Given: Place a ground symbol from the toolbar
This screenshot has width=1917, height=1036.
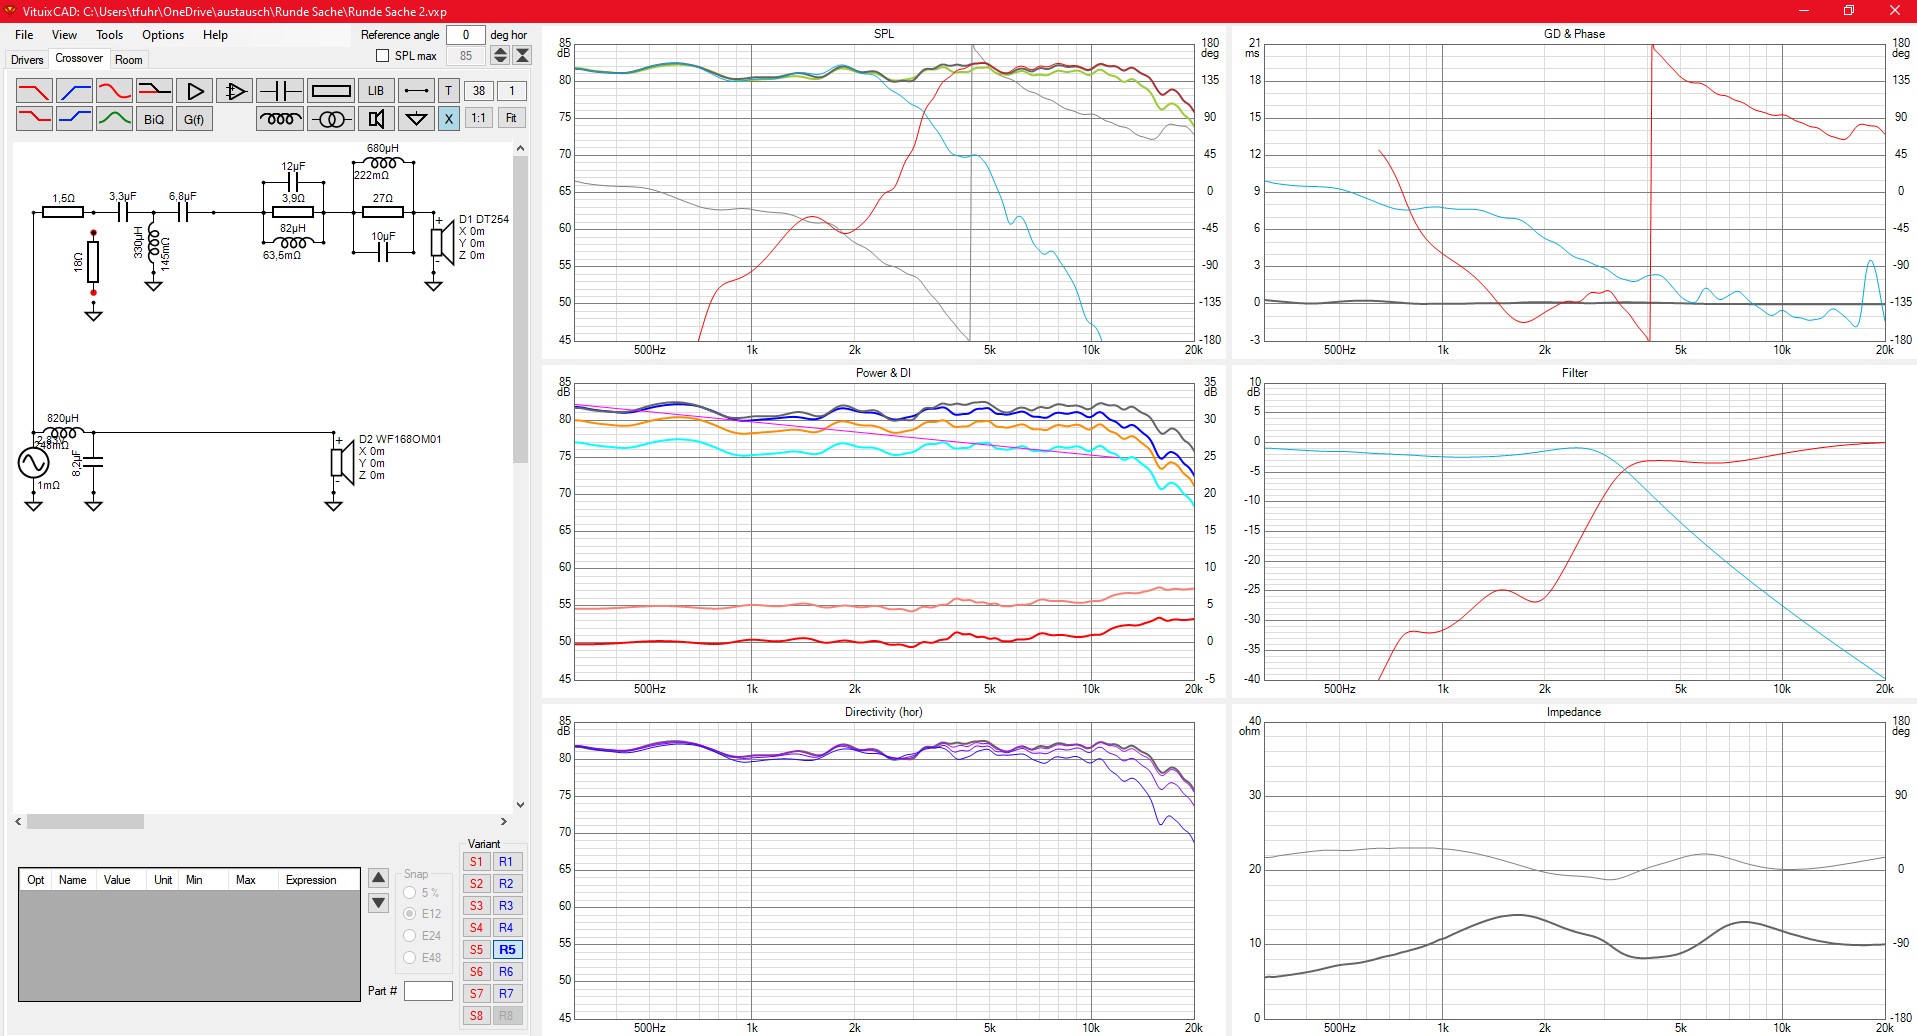Looking at the screenshot, I should coord(416,119).
